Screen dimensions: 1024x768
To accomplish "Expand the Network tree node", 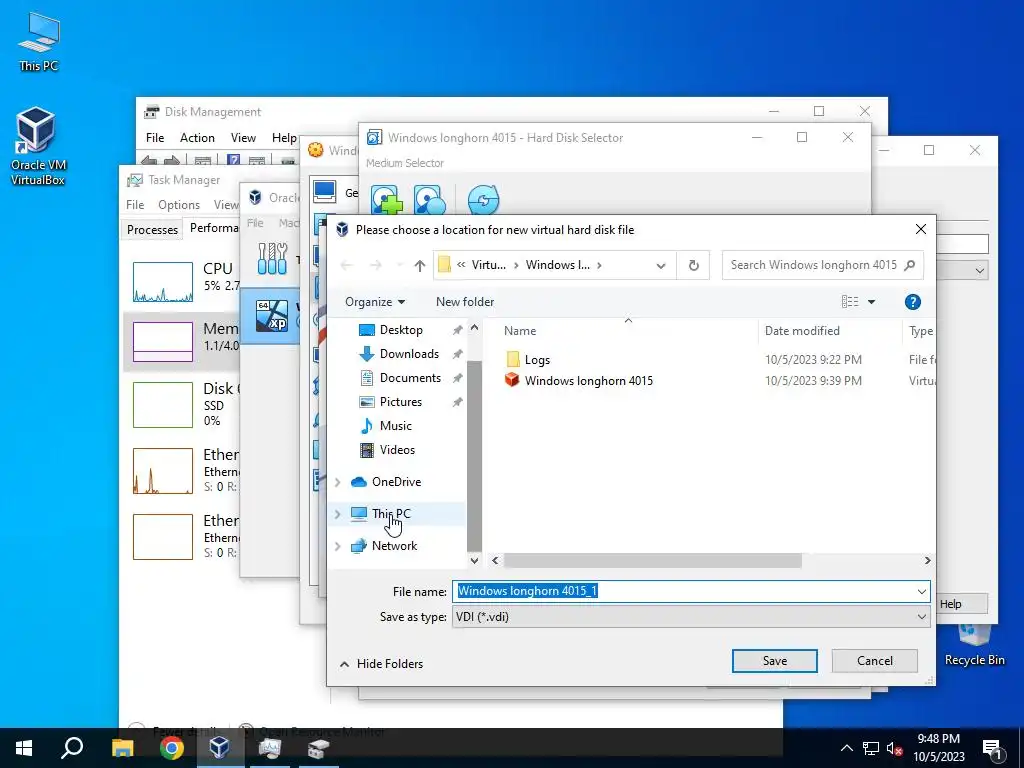I will (x=338, y=546).
